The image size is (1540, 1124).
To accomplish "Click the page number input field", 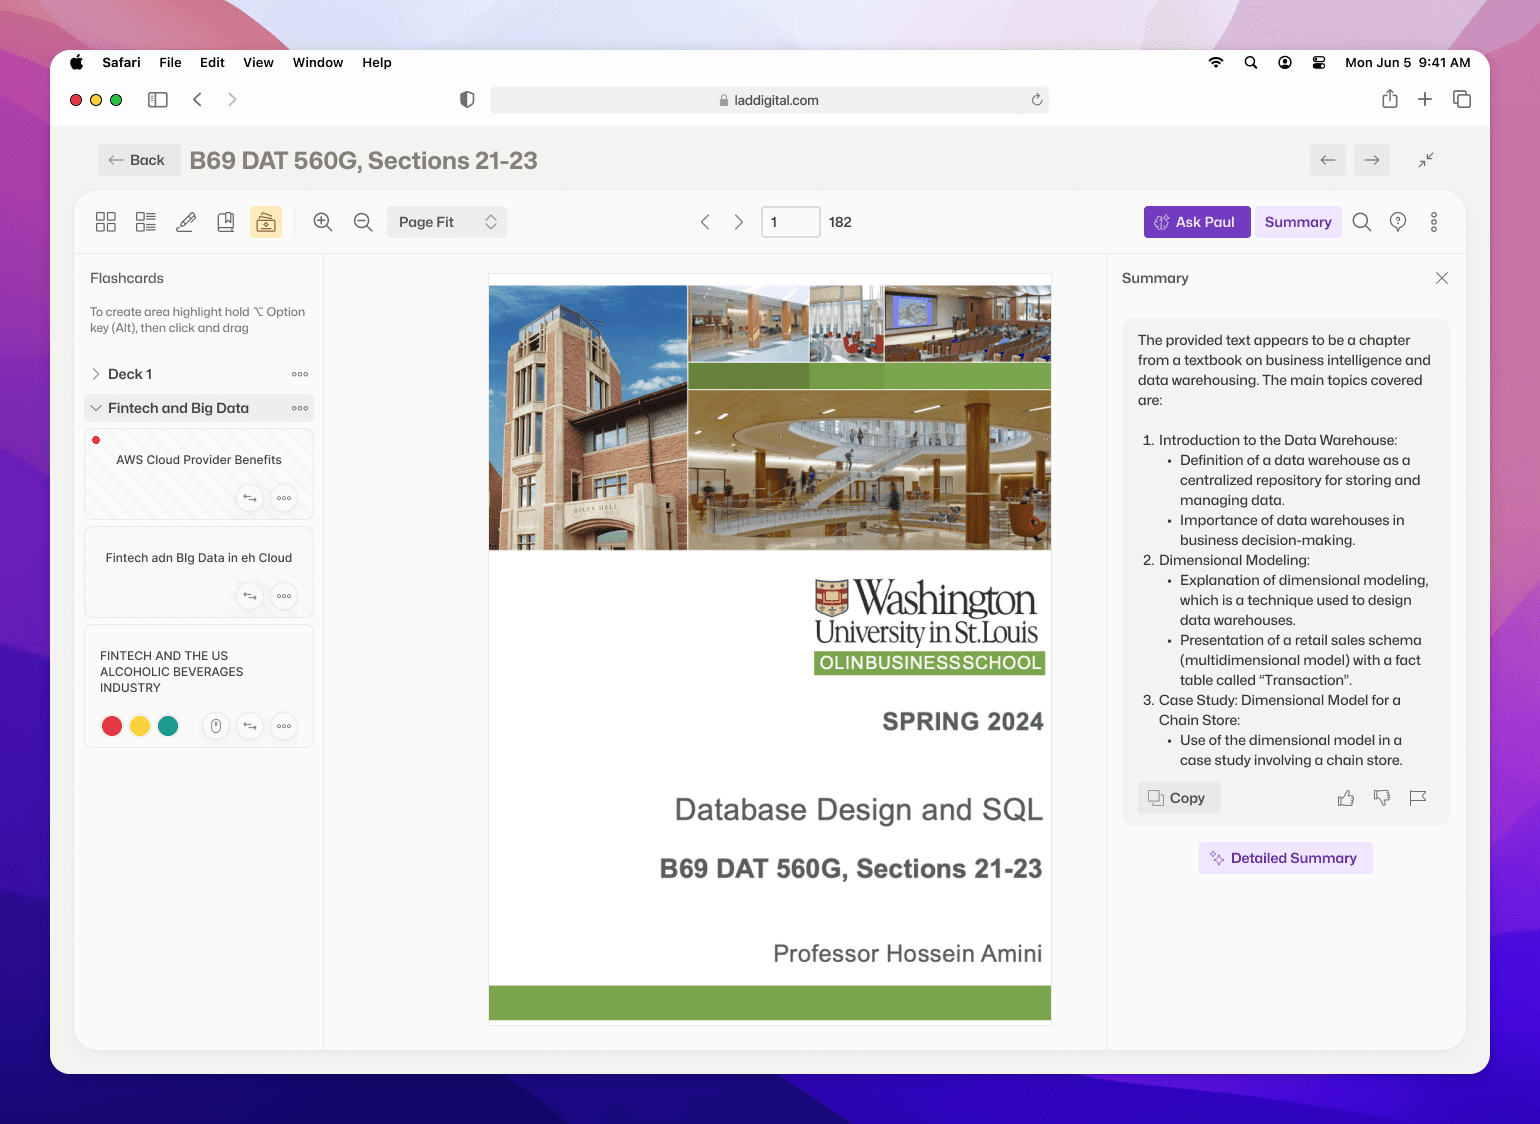I will click(x=791, y=222).
